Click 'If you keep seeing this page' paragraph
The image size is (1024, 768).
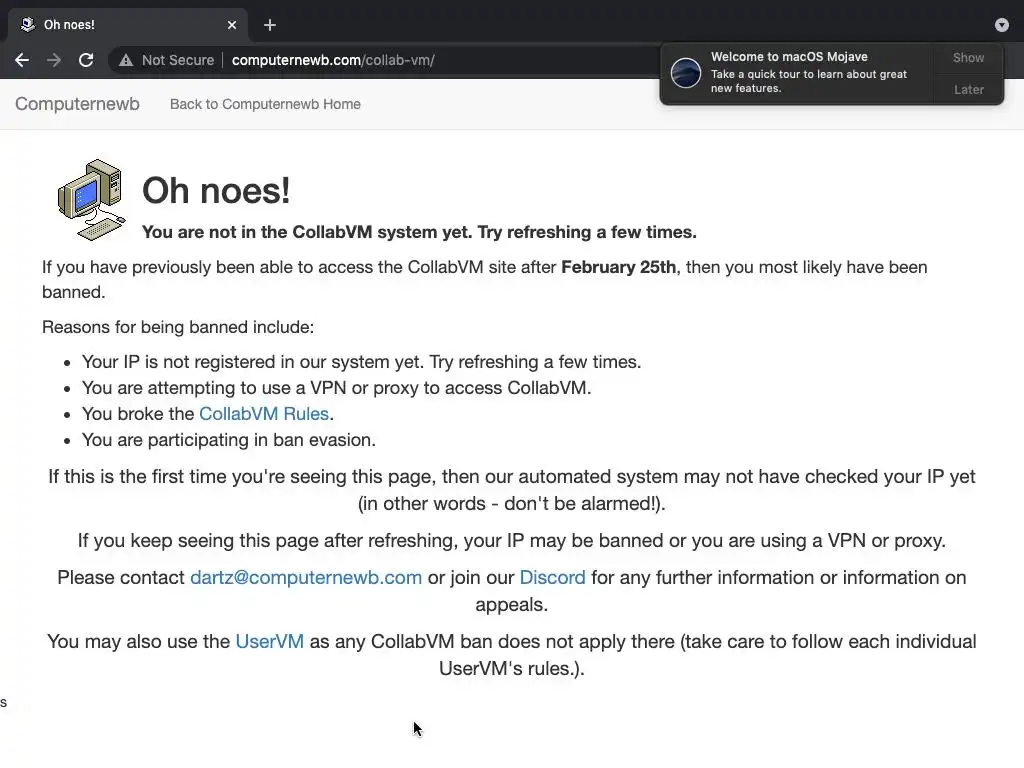click(511, 540)
